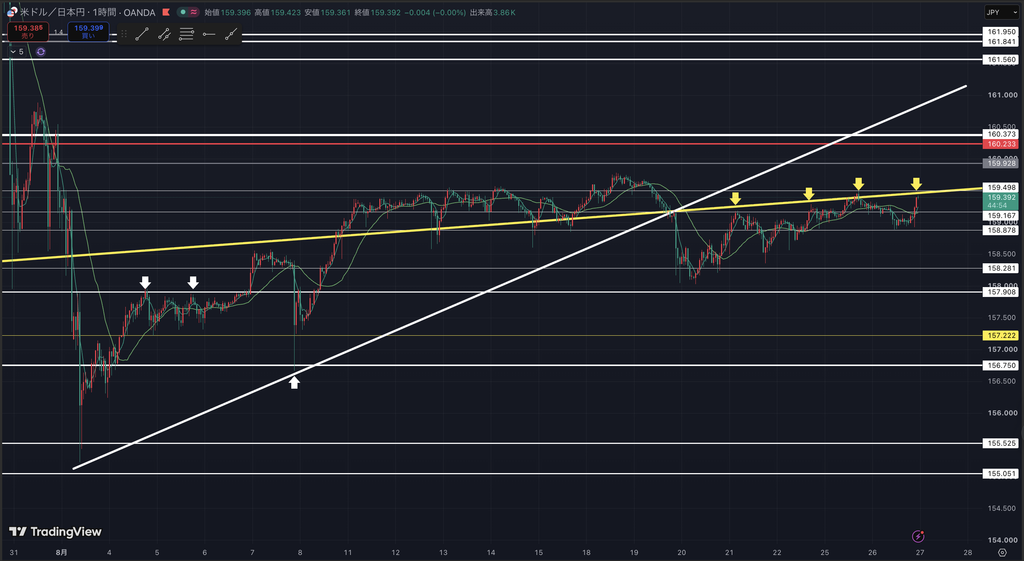1024x561 pixels.
Task: Open the purple lightning events icon
Action: pyautogui.click(x=918, y=536)
